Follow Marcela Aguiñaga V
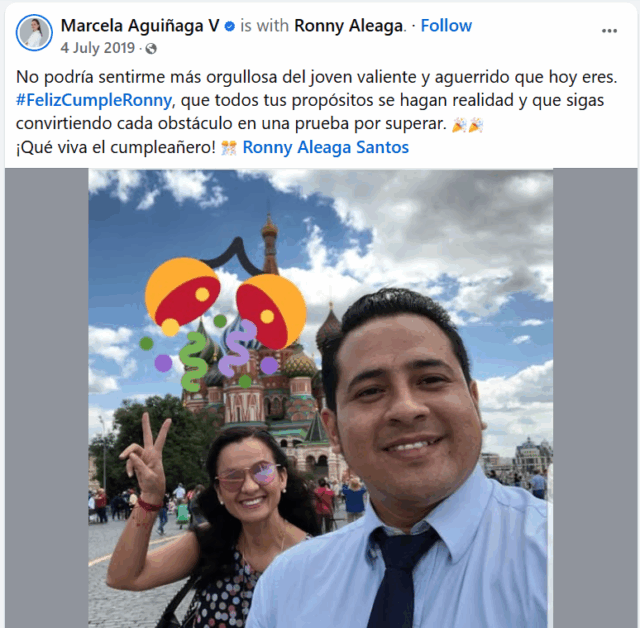 point(446,26)
